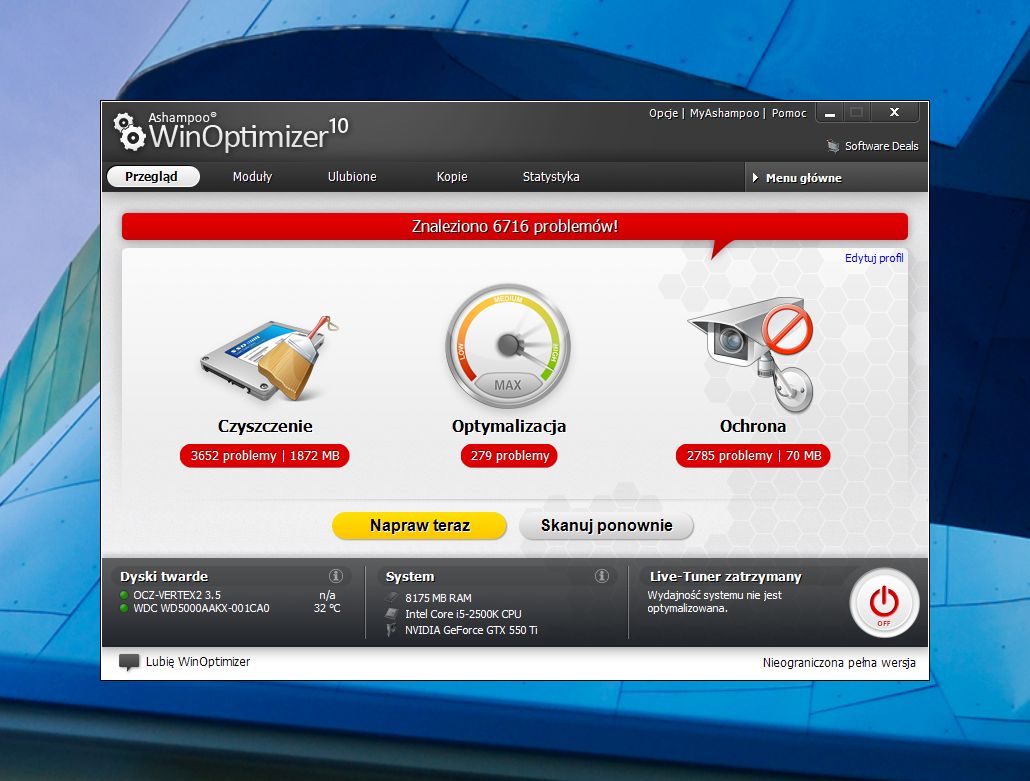Close the WinOptimizer window
Image resolution: width=1030 pixels, height=781 pixels.
[x=894, y=112]
